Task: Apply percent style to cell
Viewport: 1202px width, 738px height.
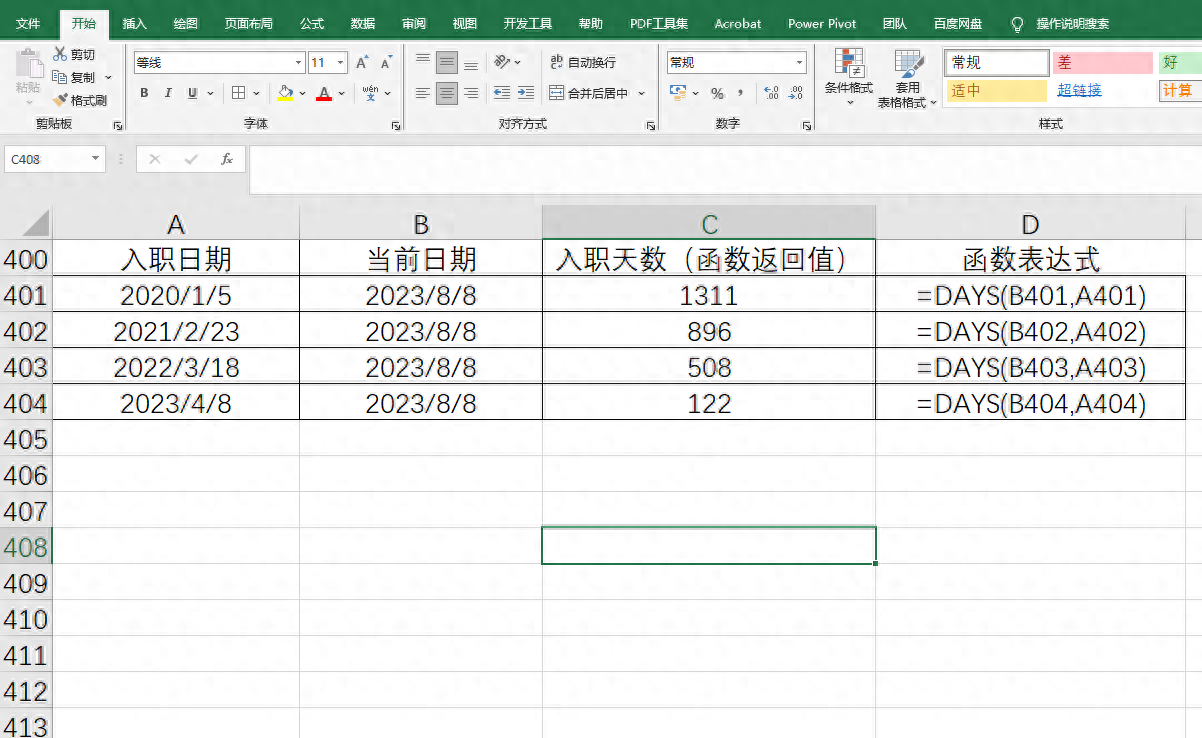Action: pos(717,93)
